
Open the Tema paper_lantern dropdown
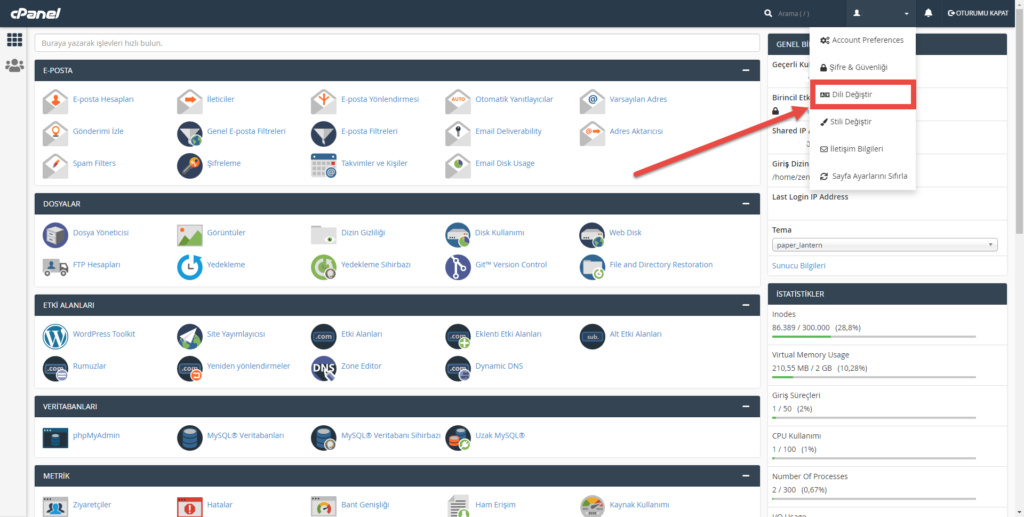click(x=884, y=245)
